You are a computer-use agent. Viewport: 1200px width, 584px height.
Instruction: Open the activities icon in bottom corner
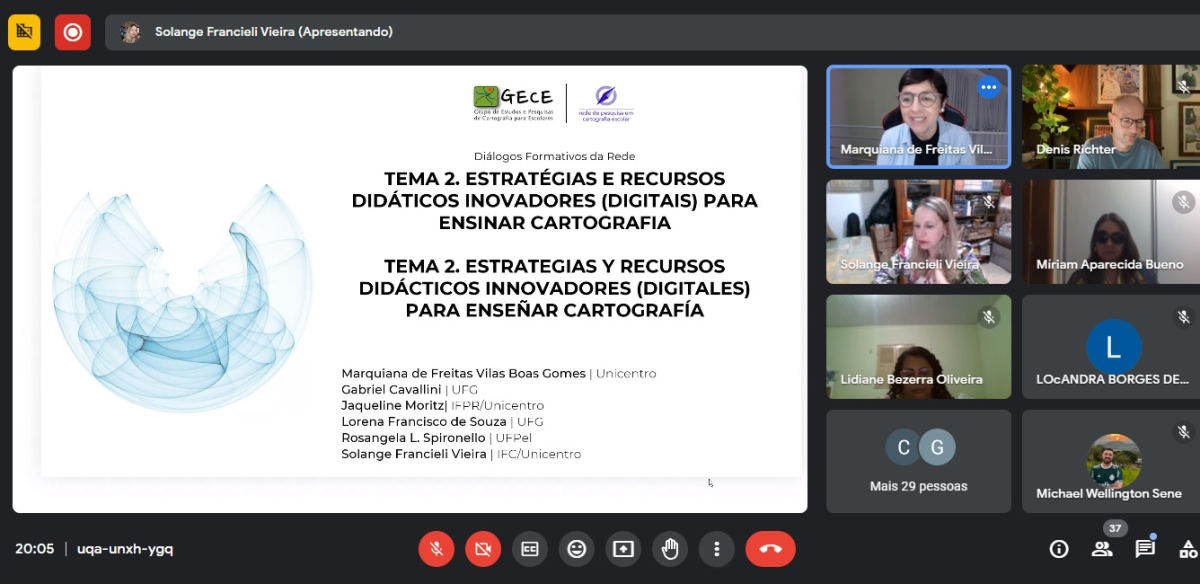pos(1187,549)
